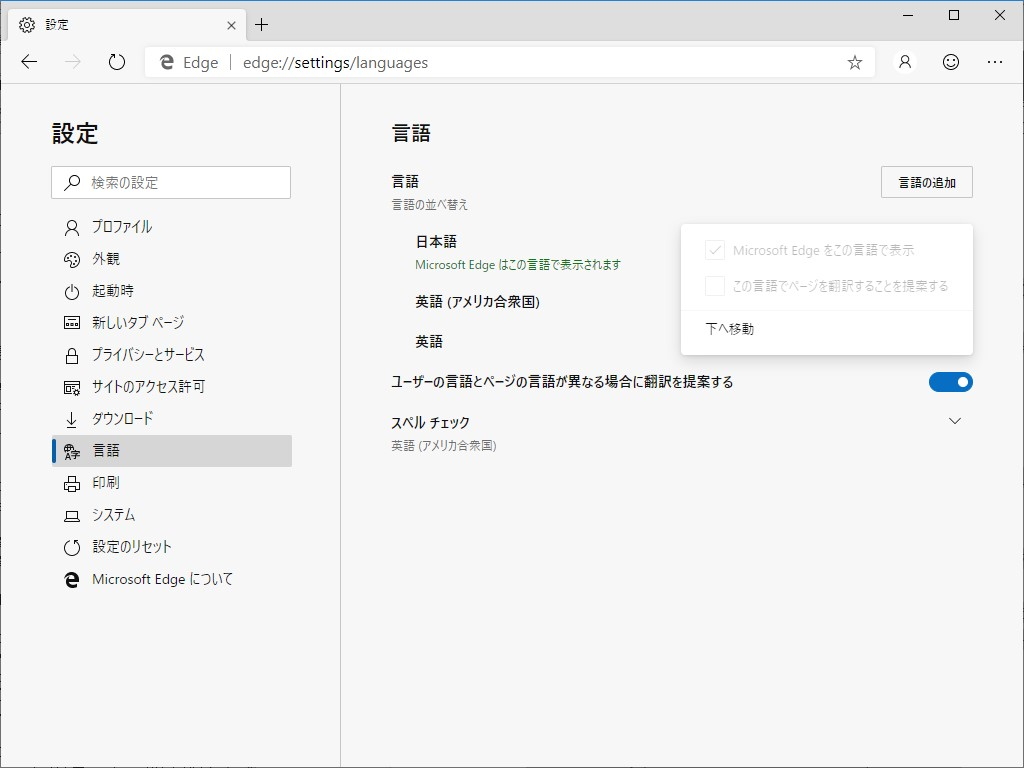The height and width of the screenshot is (768, 1024).
Task: Open the ダウンロード settings section
Action: click(122, 418)
